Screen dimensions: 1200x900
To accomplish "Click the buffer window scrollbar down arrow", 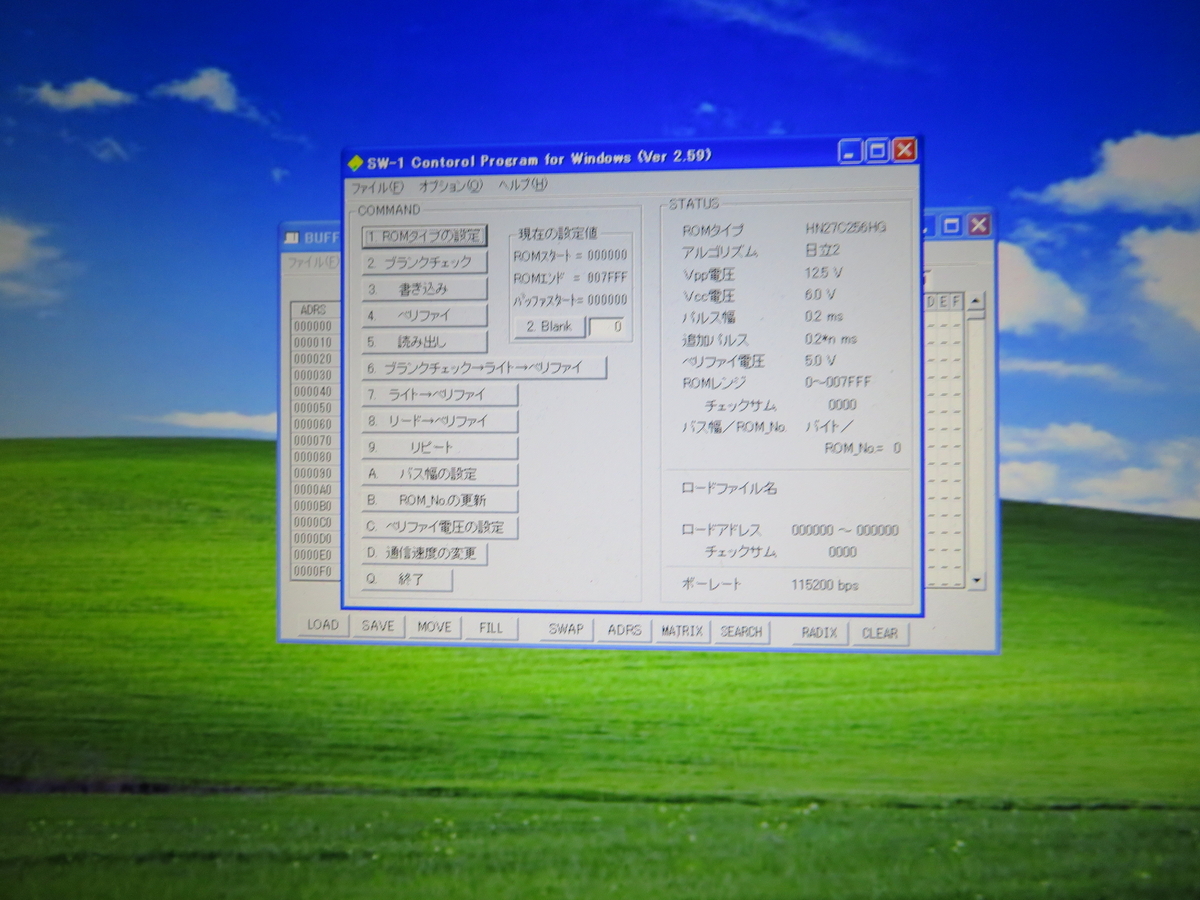I will click(x=976, y=581).
